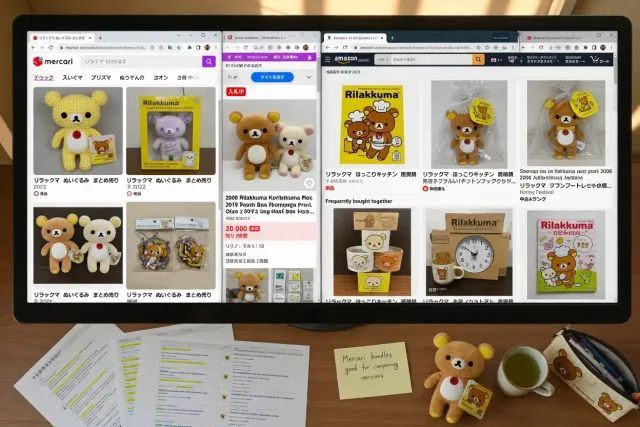The image size is (640, 427).
Task: Click the Mercari logo
Action: (53, 62)
